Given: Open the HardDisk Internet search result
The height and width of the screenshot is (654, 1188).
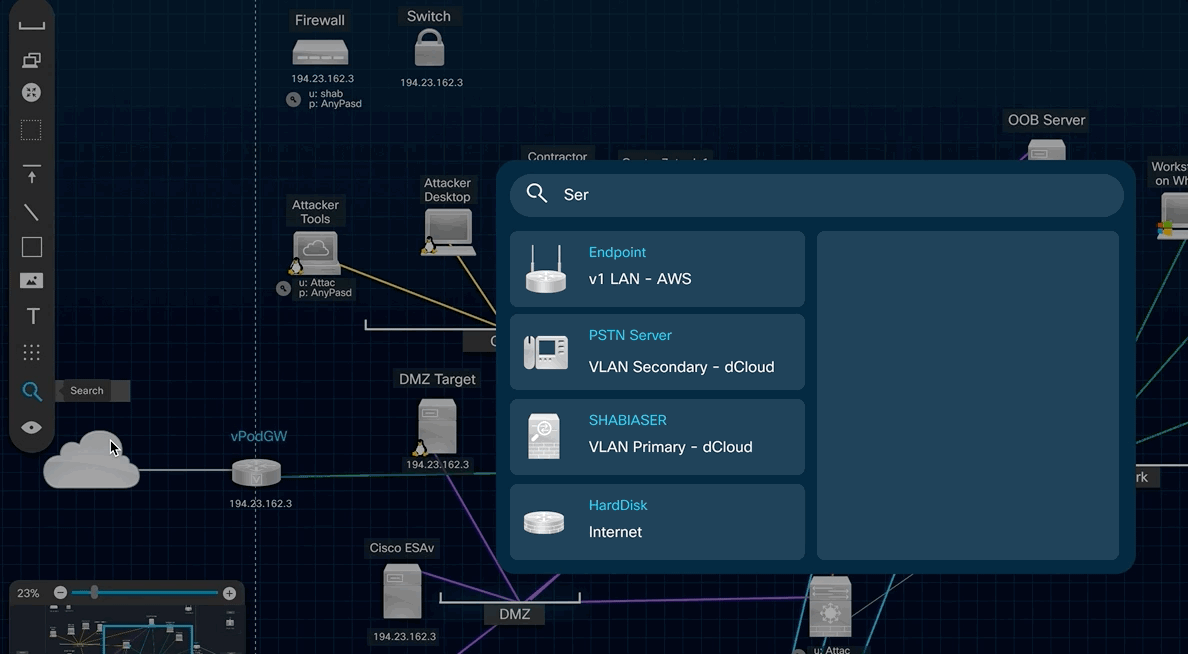Looking at the screenshot, I should tap(657, 522).
